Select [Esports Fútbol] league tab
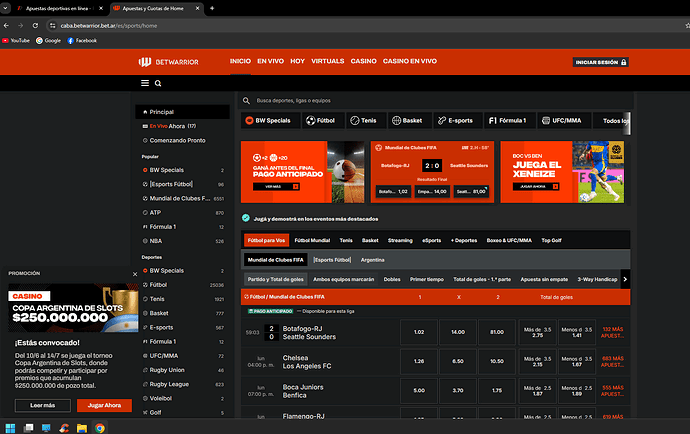The height and width of the screenshot is (434, 690). (332, 260)
